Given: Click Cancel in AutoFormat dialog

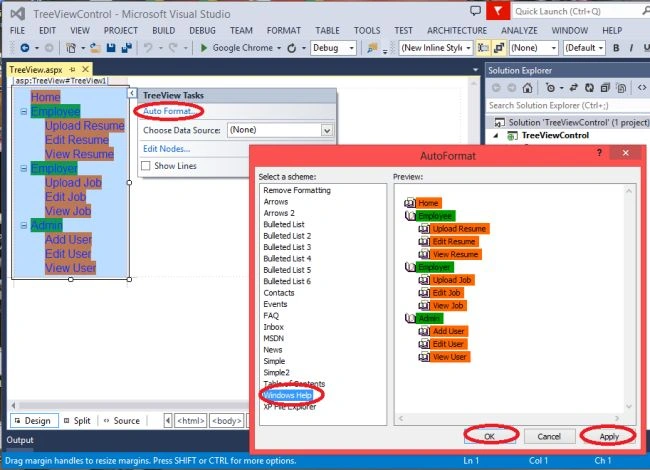Looking at the screenshot, I should point(549,436).
